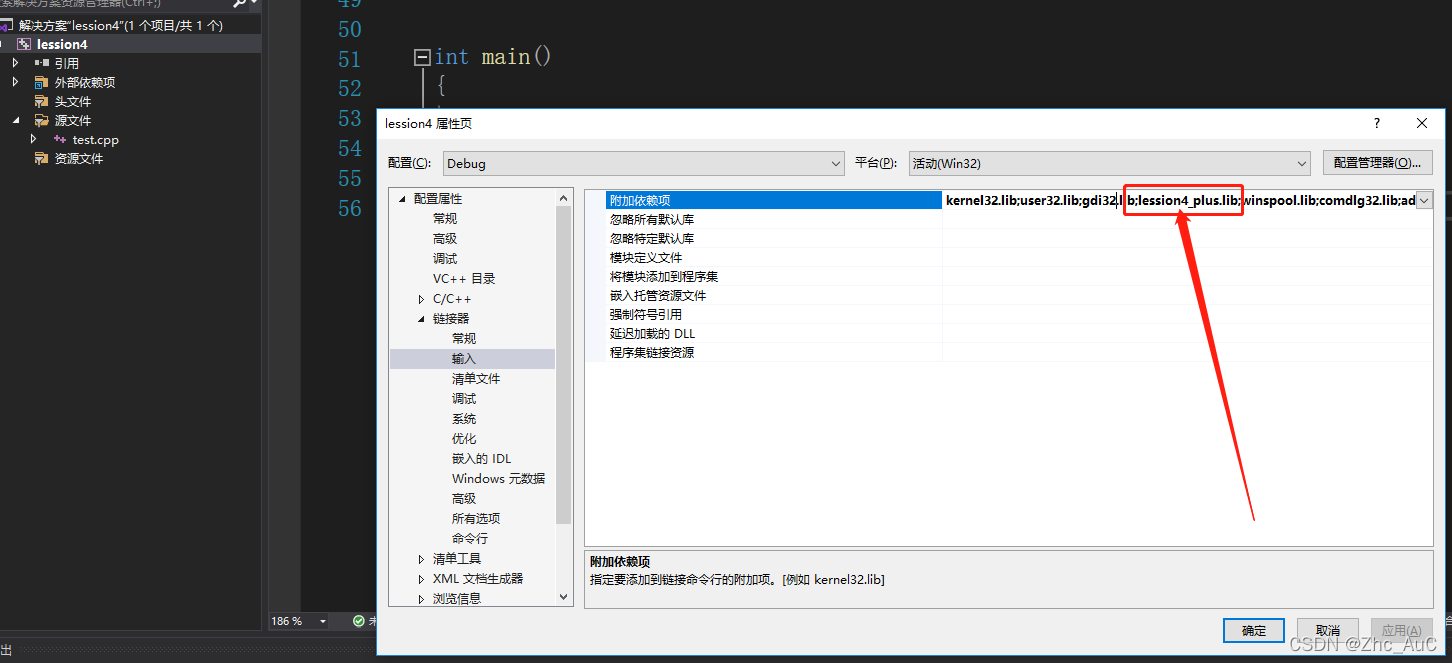
Task: Select 常规 under 配置属性
Action: (445, 219)
